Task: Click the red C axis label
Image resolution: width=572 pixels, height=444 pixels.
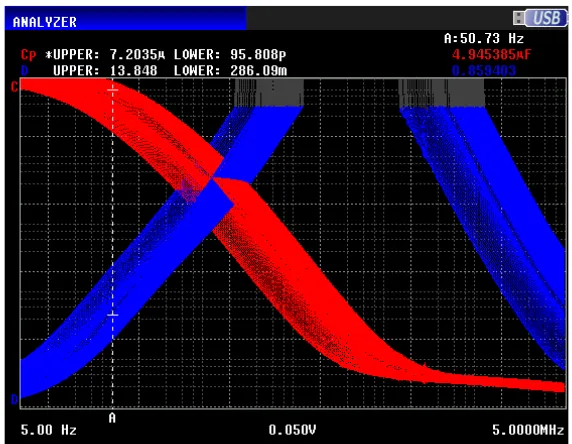Action: [x=14, y=86]
